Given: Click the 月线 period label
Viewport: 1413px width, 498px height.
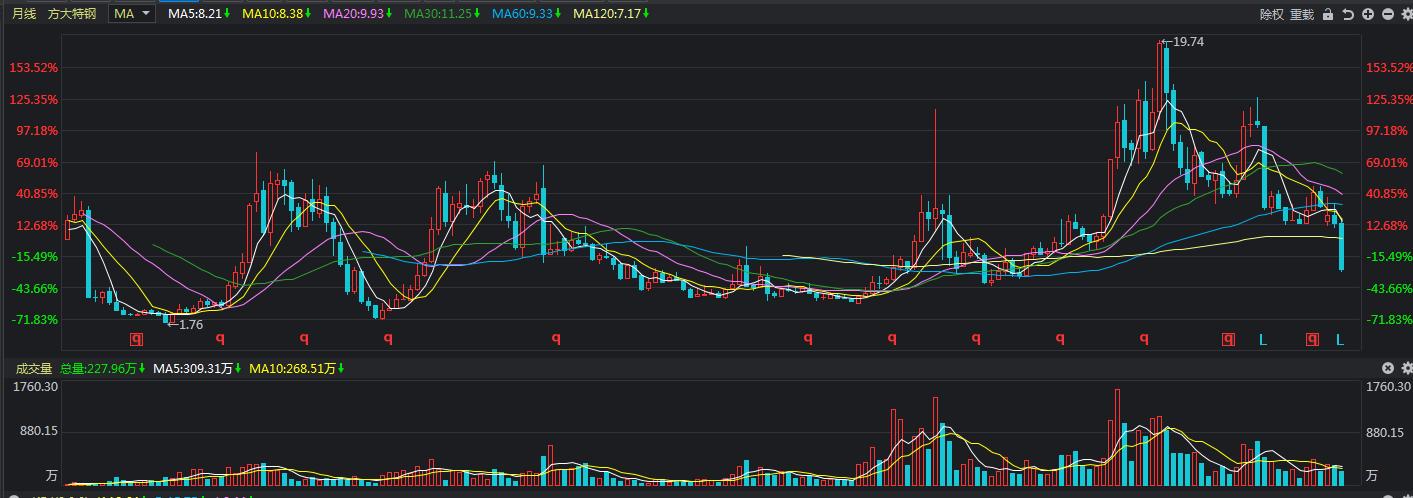Looking at the screenshot, I should [24, 14].
